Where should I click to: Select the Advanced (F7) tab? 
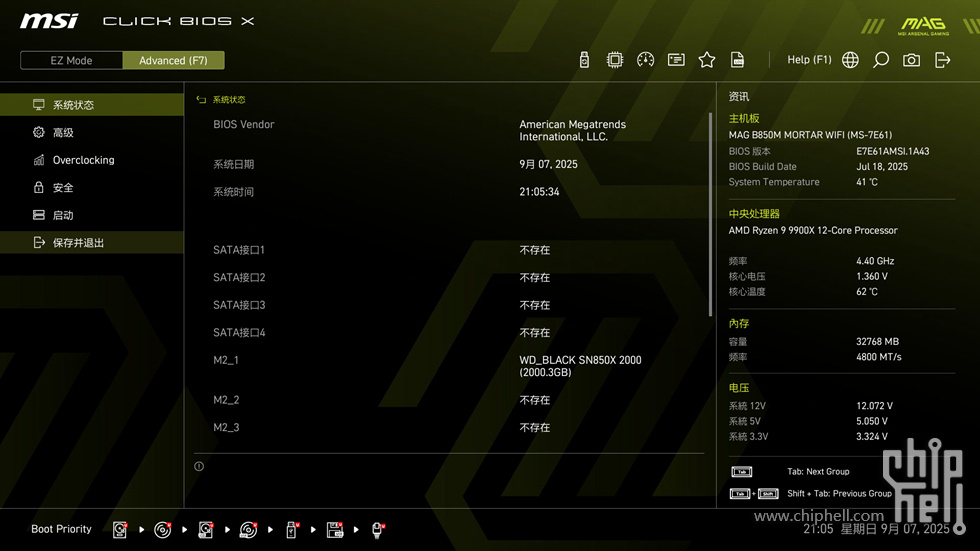[173, 60]
